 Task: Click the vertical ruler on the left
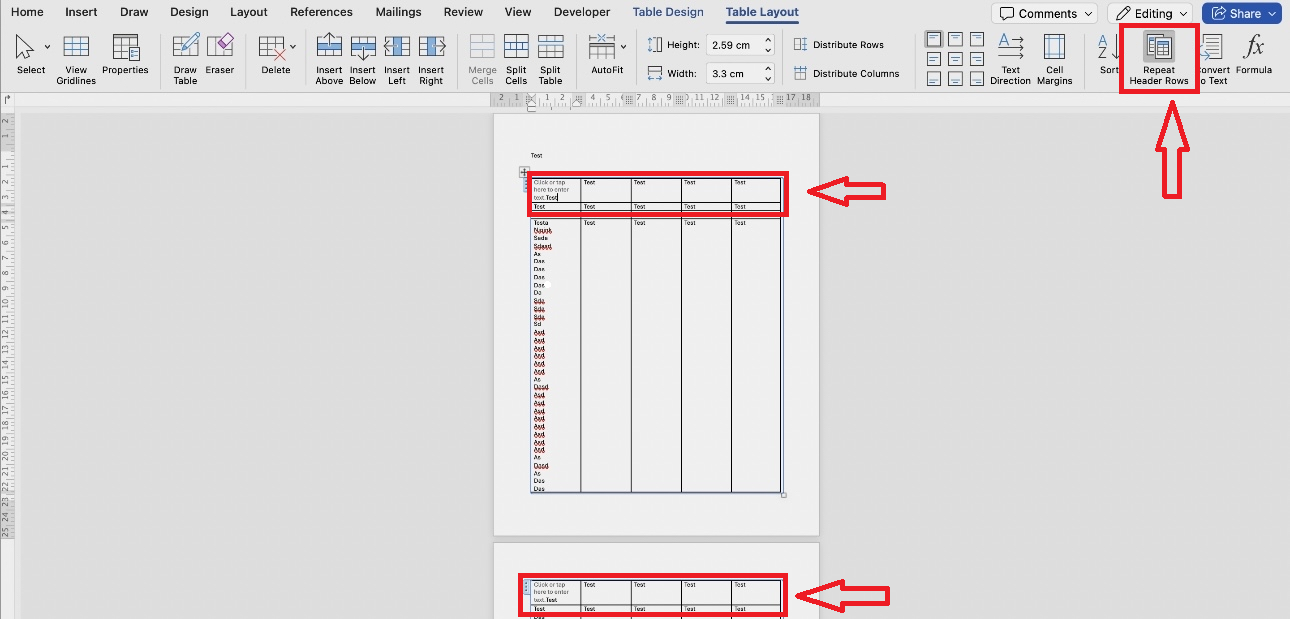click(x=6, y=328)
